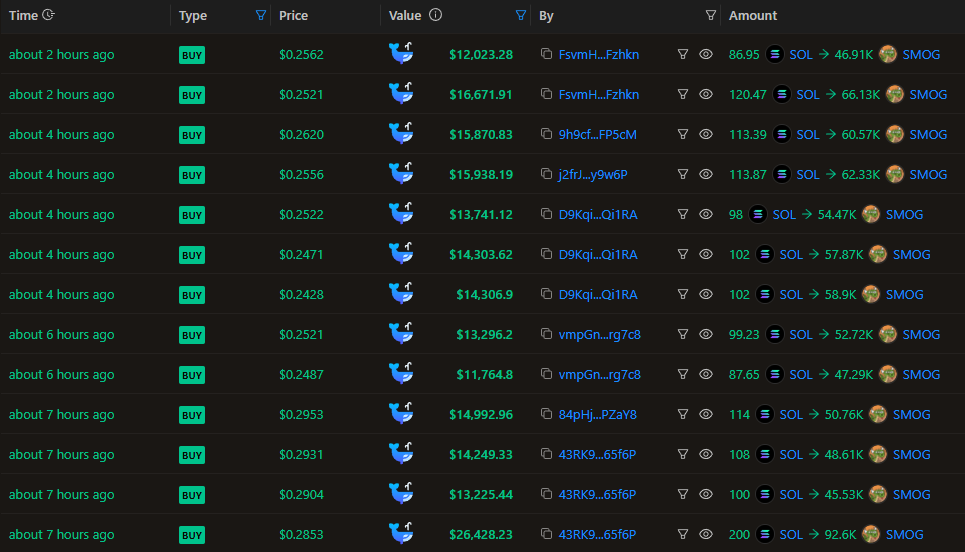Image resolution: width=965 pixels, height=552 pixels.
Task: Open vmpGn...rg7c8 wallet in $11,764.8 row
Action: click(x=599, y=375)
